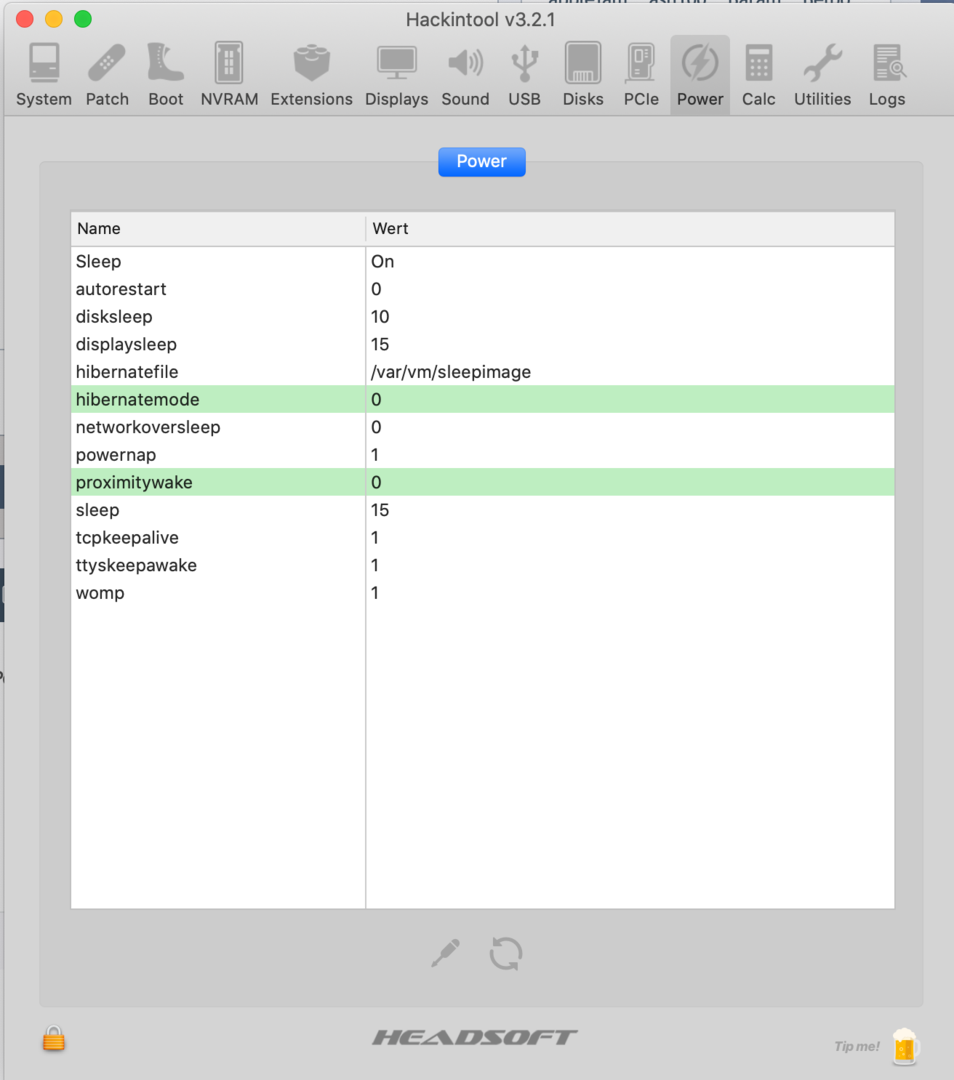Open the Calc section
Image resolution: width=954 pixels, height=1080 pixels.
759,75
